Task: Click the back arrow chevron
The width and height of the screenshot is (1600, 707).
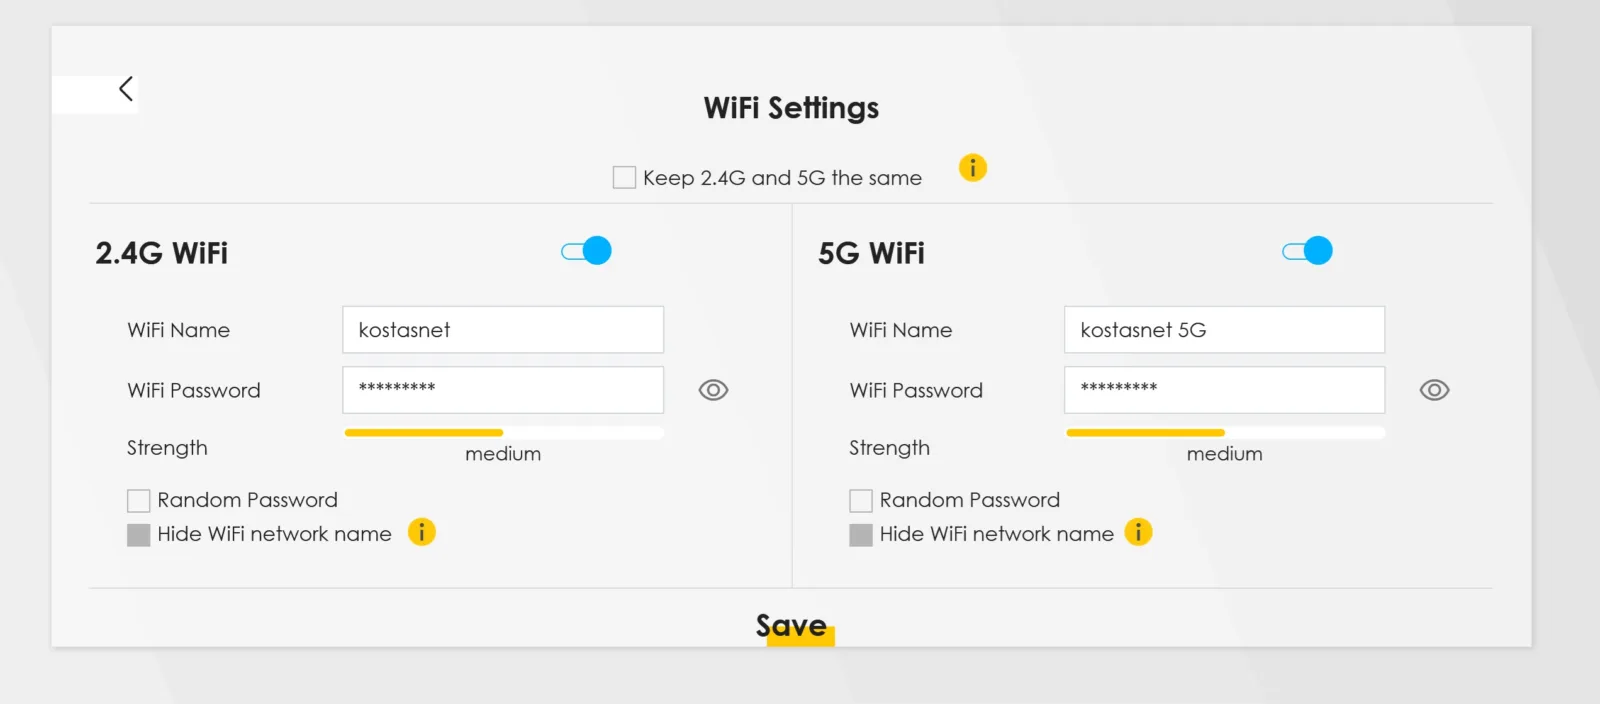Action: [x=125, y=88]
